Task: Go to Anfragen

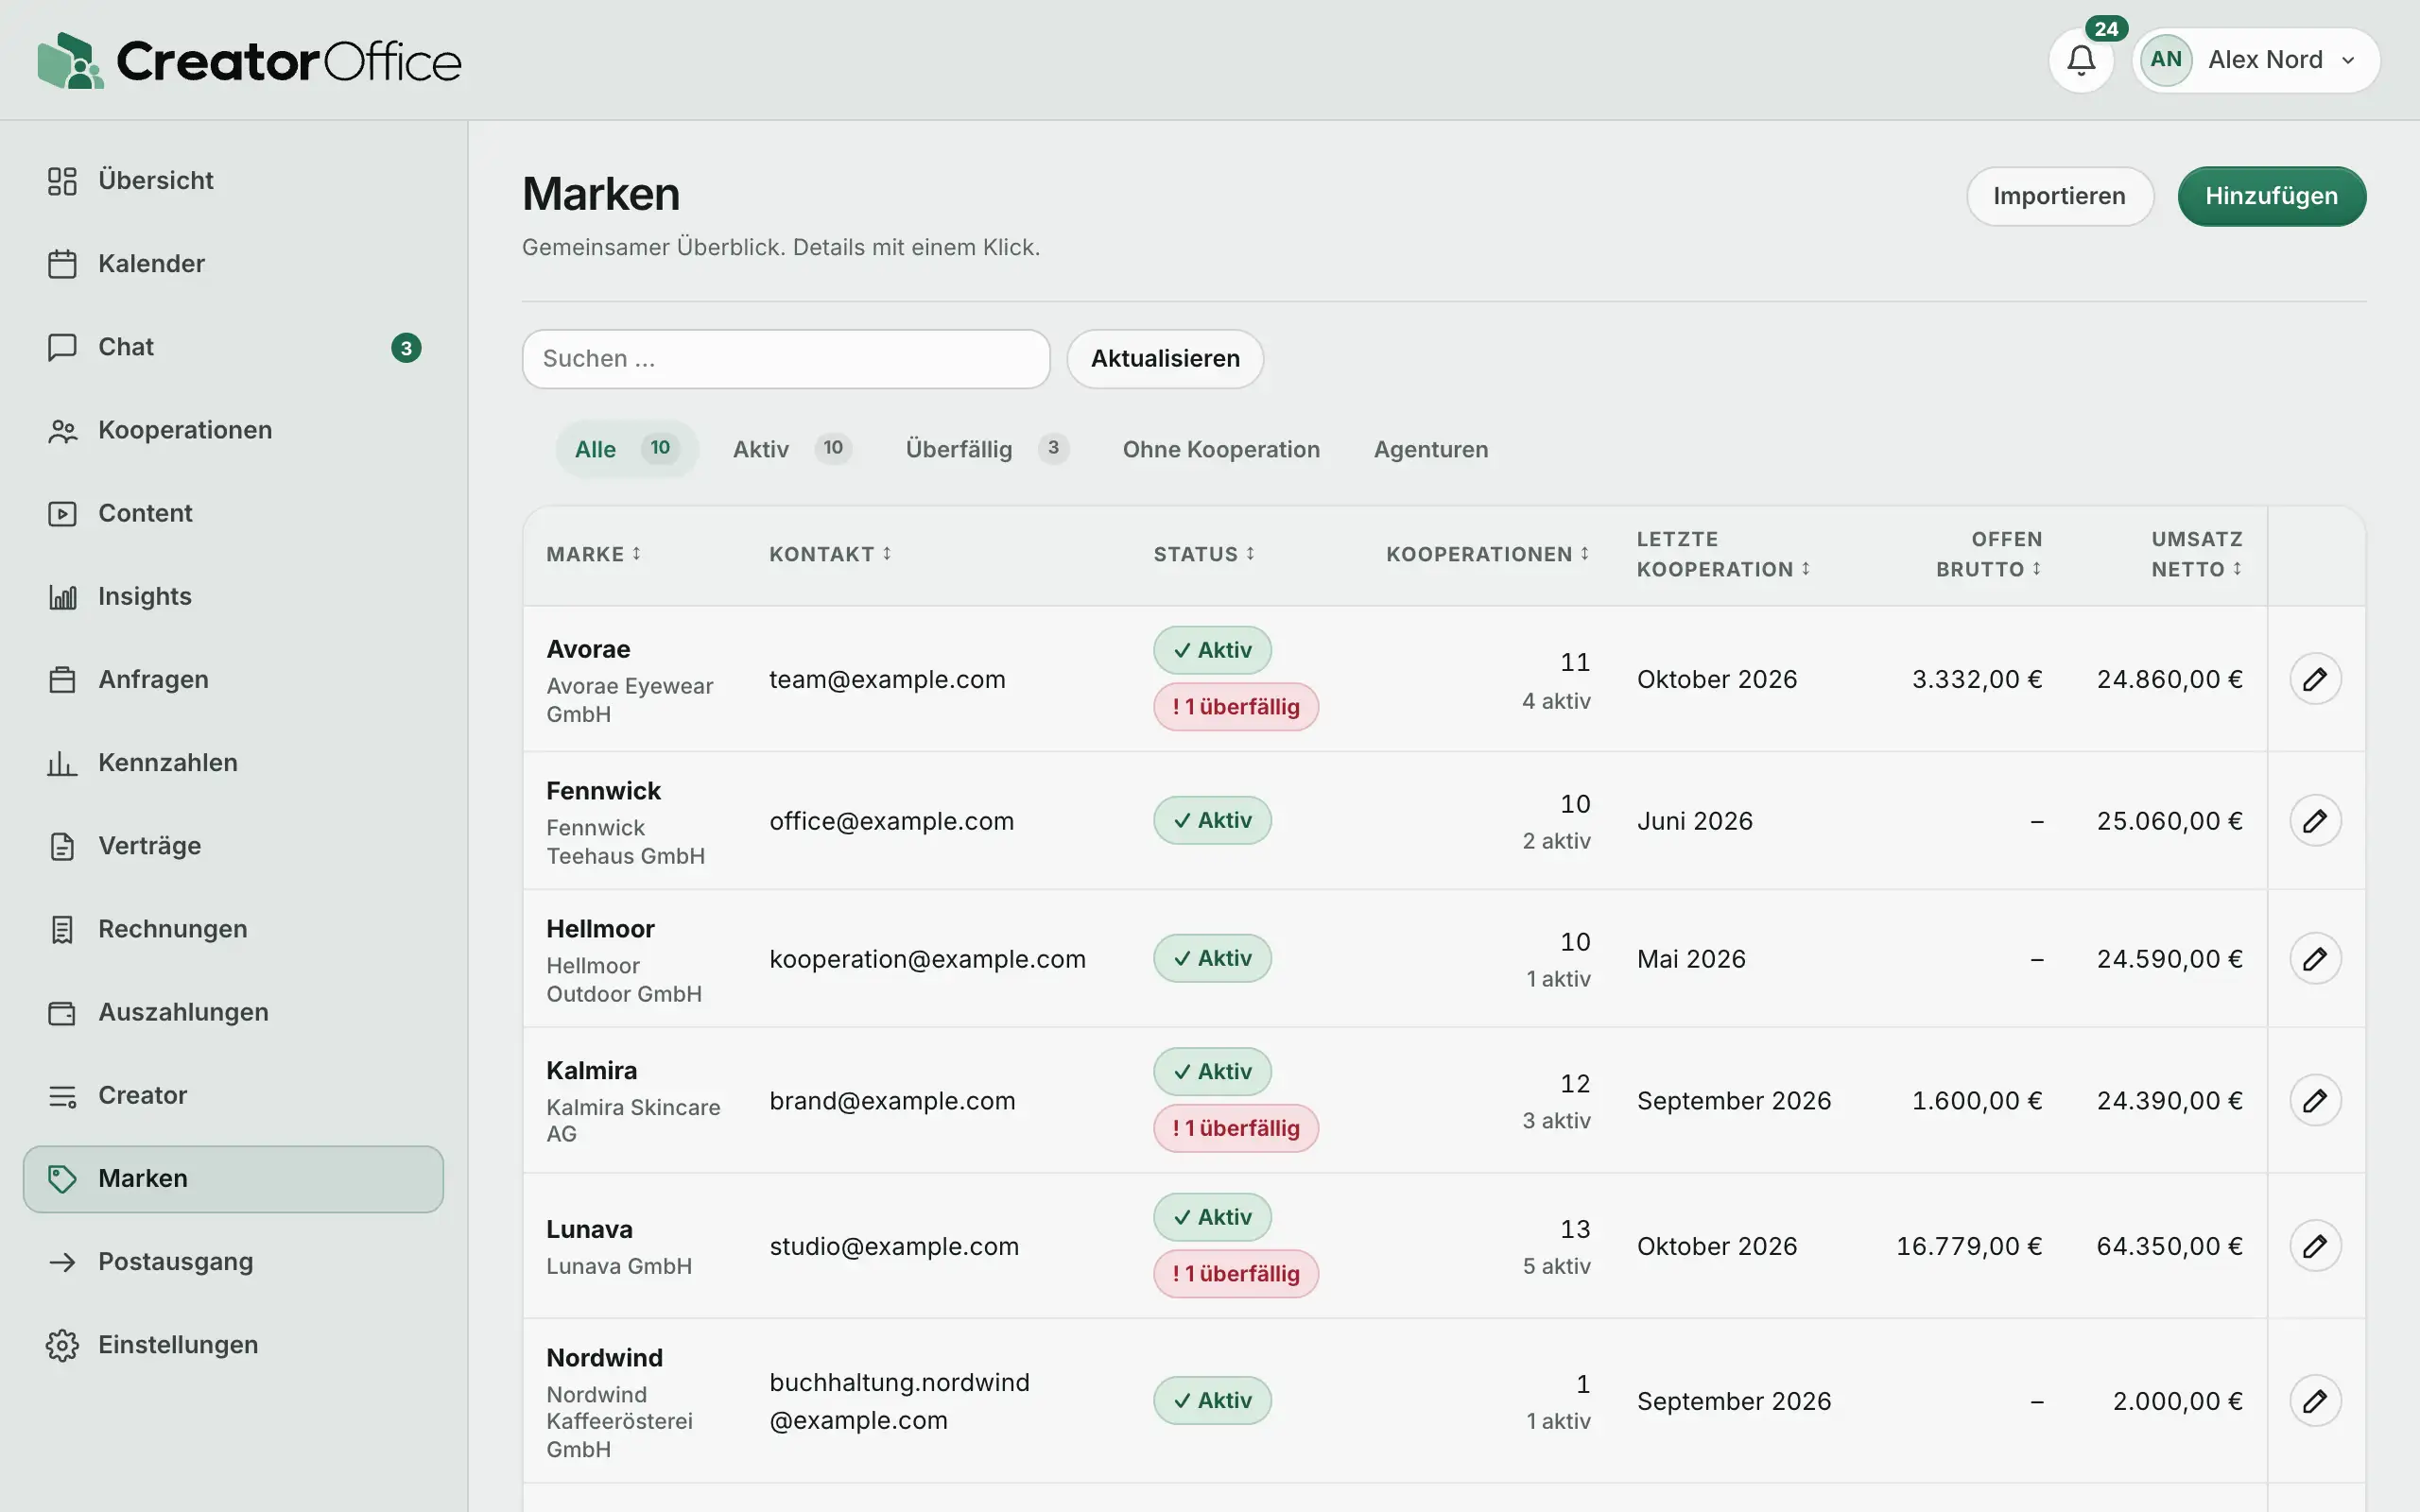Action: [233, 679]
